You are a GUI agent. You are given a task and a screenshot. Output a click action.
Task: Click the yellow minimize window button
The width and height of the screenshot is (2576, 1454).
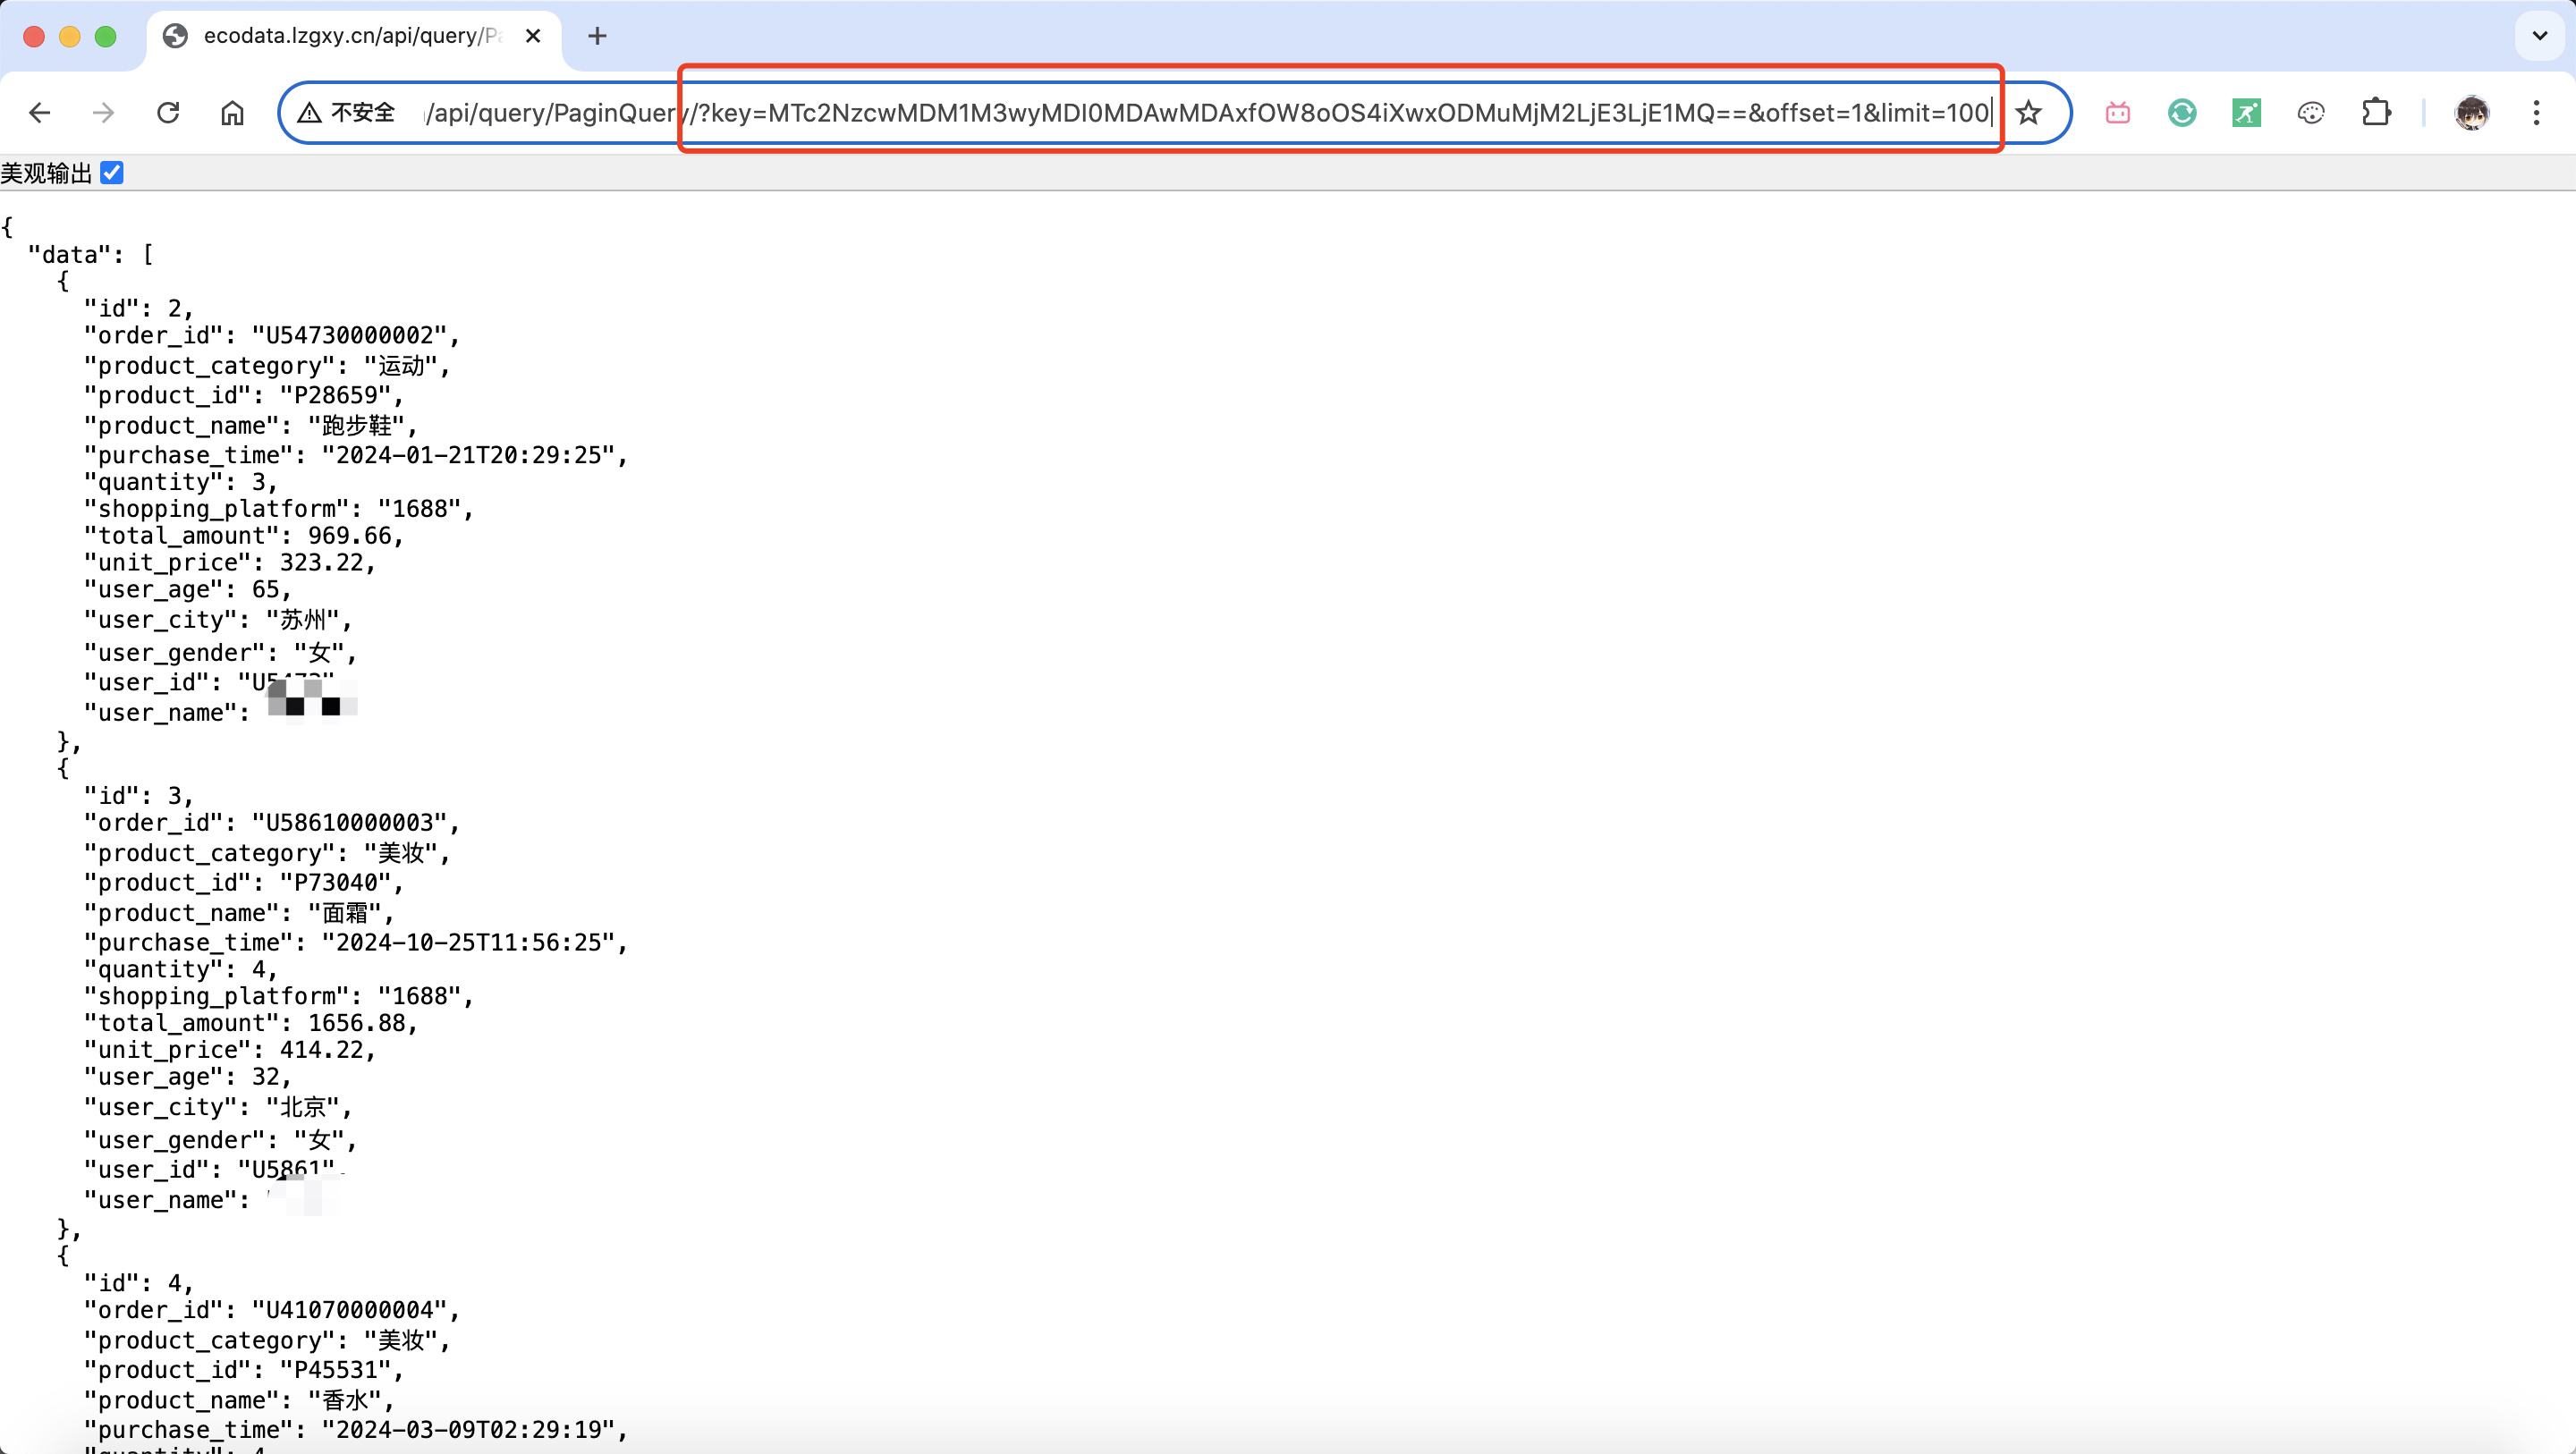[69, 37]
